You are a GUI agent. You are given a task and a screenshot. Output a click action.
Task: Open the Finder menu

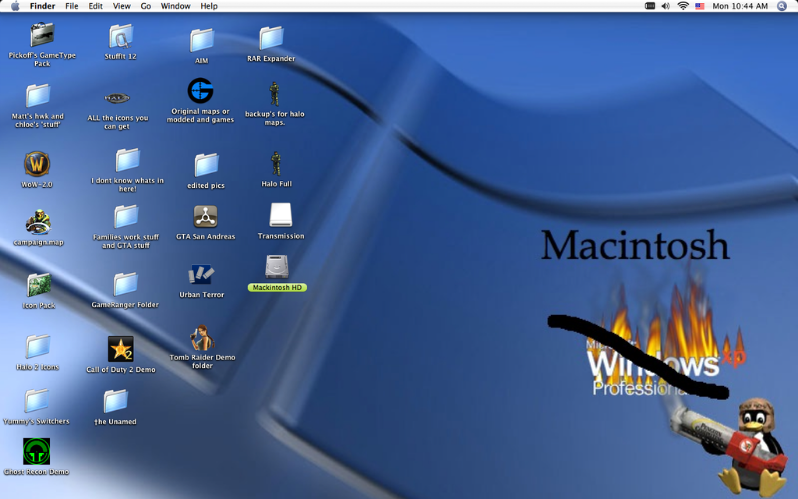click(x=42, y=6)
